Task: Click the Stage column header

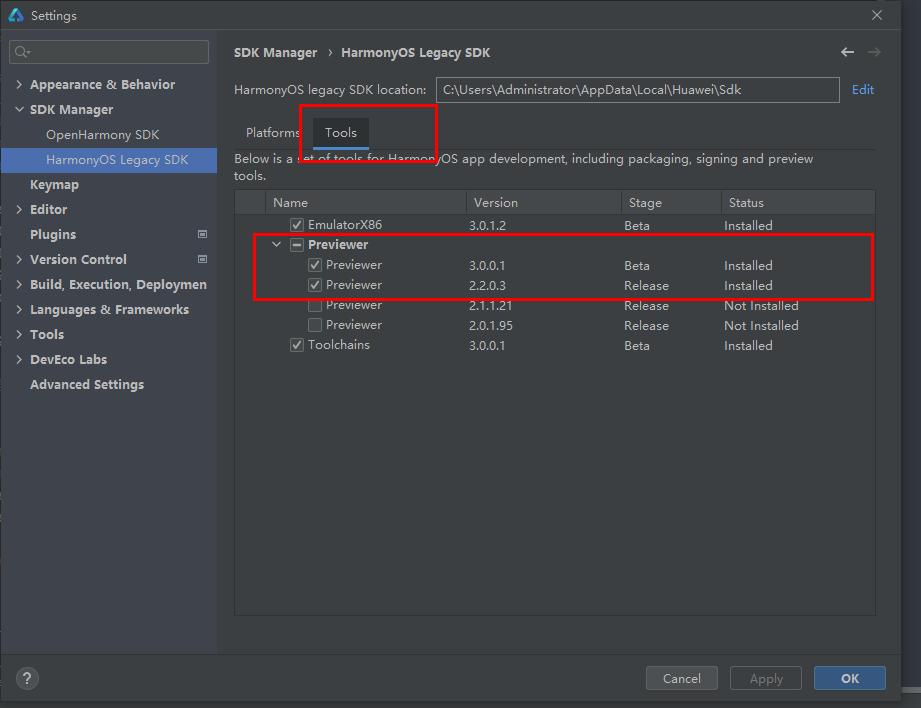Action: point(671,202)
